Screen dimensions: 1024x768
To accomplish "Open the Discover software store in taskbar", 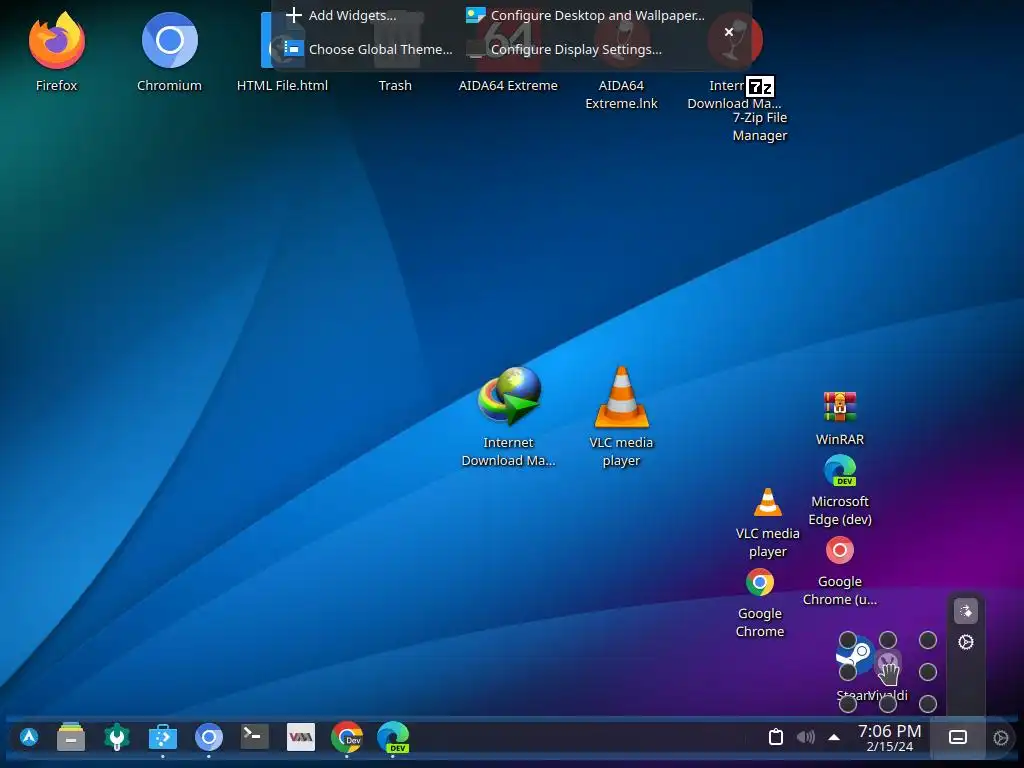I will [x=163, y=737].
